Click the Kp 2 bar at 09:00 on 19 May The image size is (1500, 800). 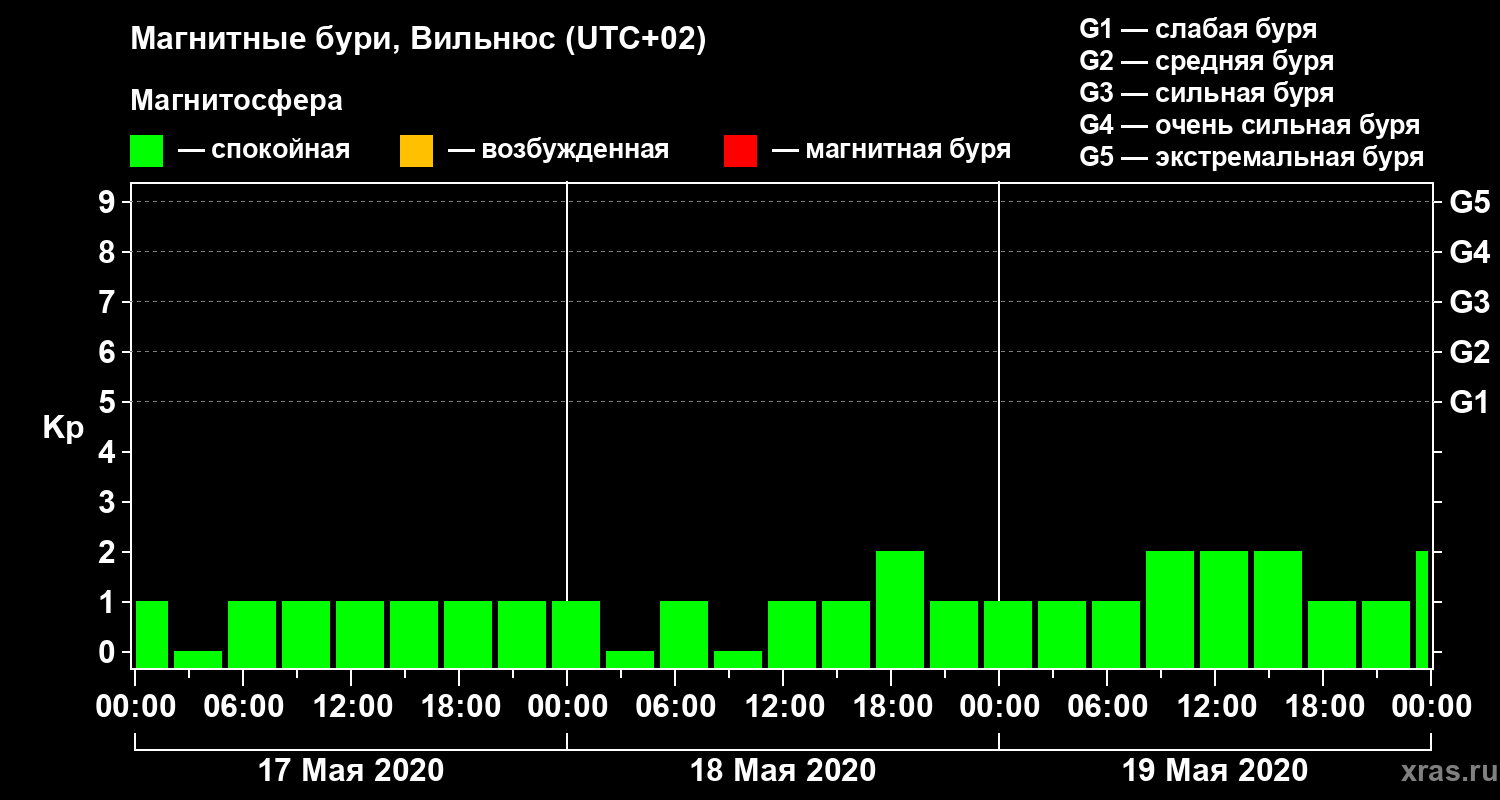tap(1170, 609)
